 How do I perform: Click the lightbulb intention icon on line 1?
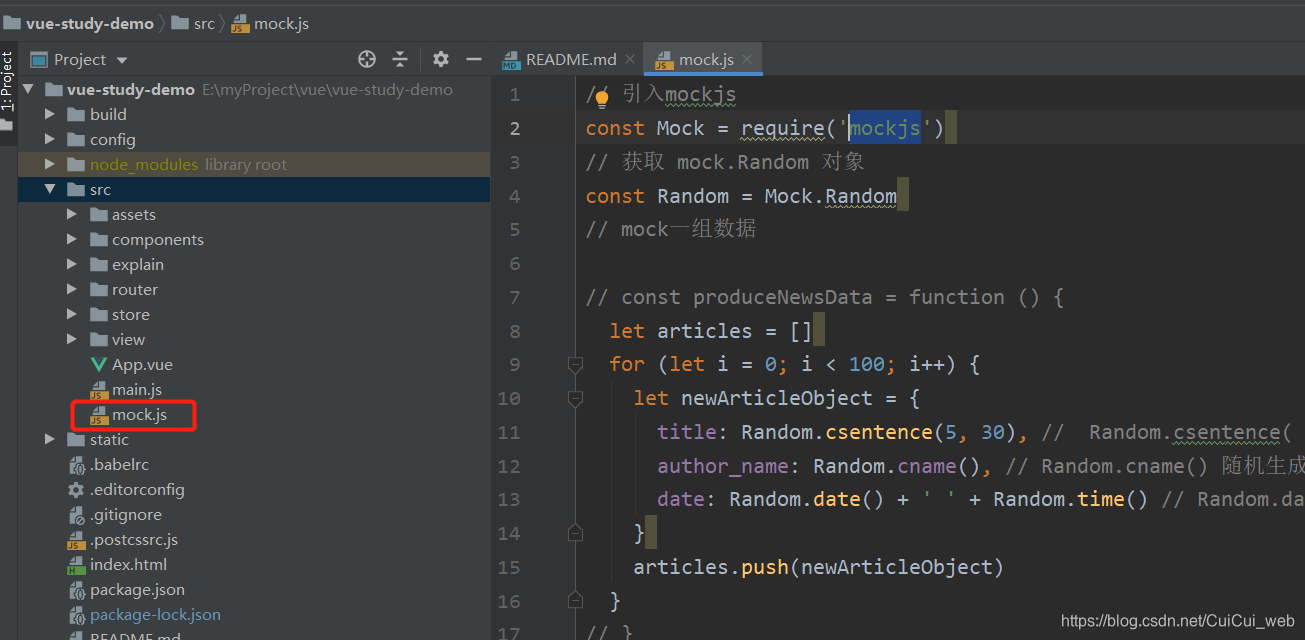(602, 96)
